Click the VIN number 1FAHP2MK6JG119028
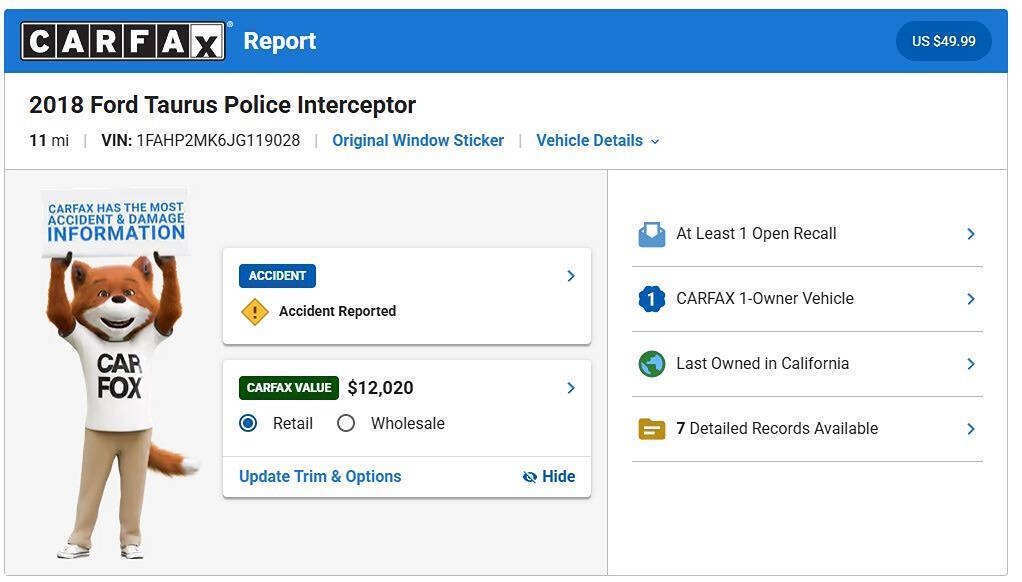This screenshot has width=1022, height=582. pos(218,141)
